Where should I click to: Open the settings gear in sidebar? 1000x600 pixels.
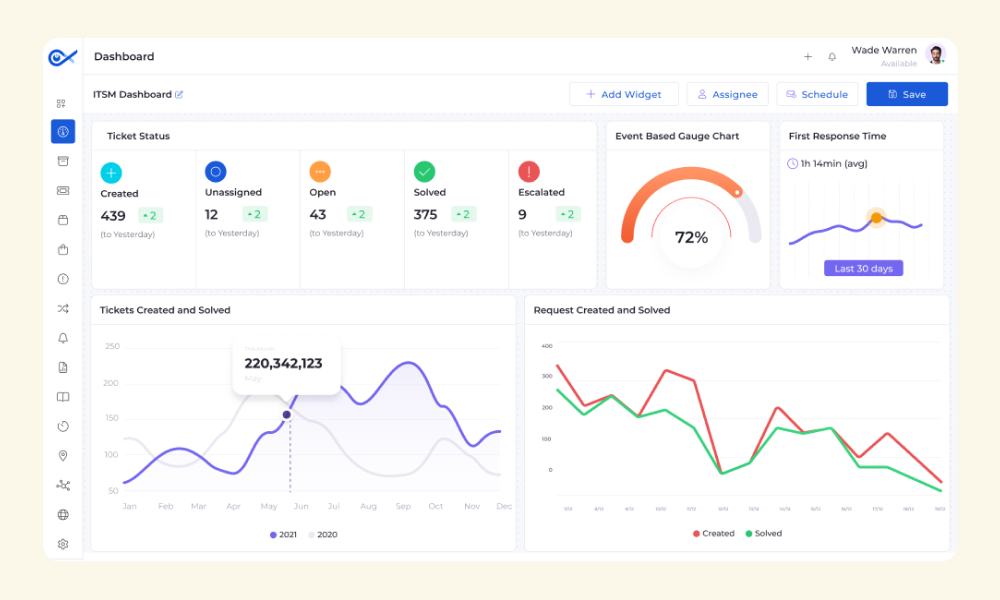62,544
